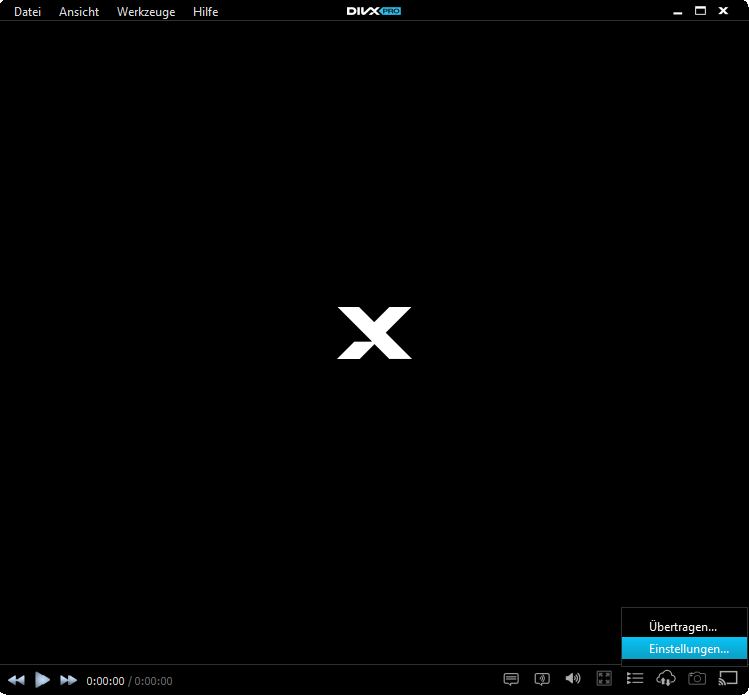Open the Ansicht menu
749x696 pixels.
tap(79, 12)
